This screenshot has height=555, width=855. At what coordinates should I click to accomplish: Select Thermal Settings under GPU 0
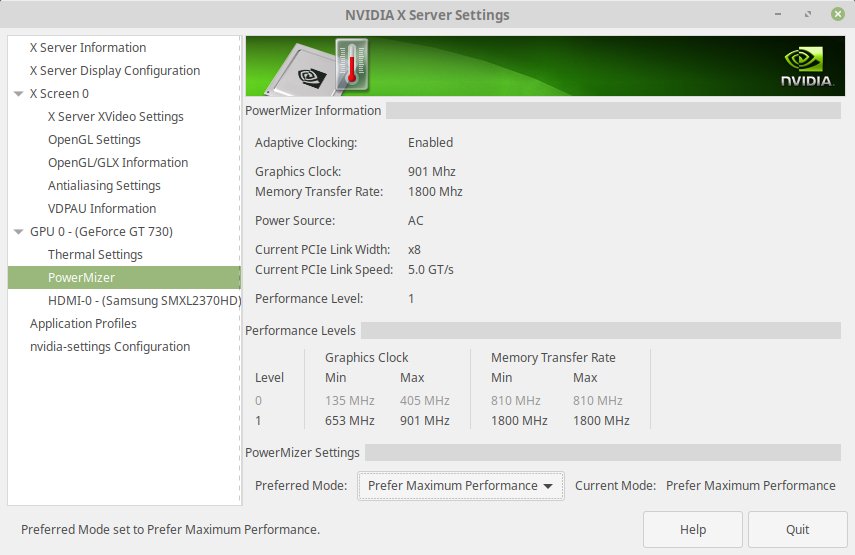tap(95, 255)
